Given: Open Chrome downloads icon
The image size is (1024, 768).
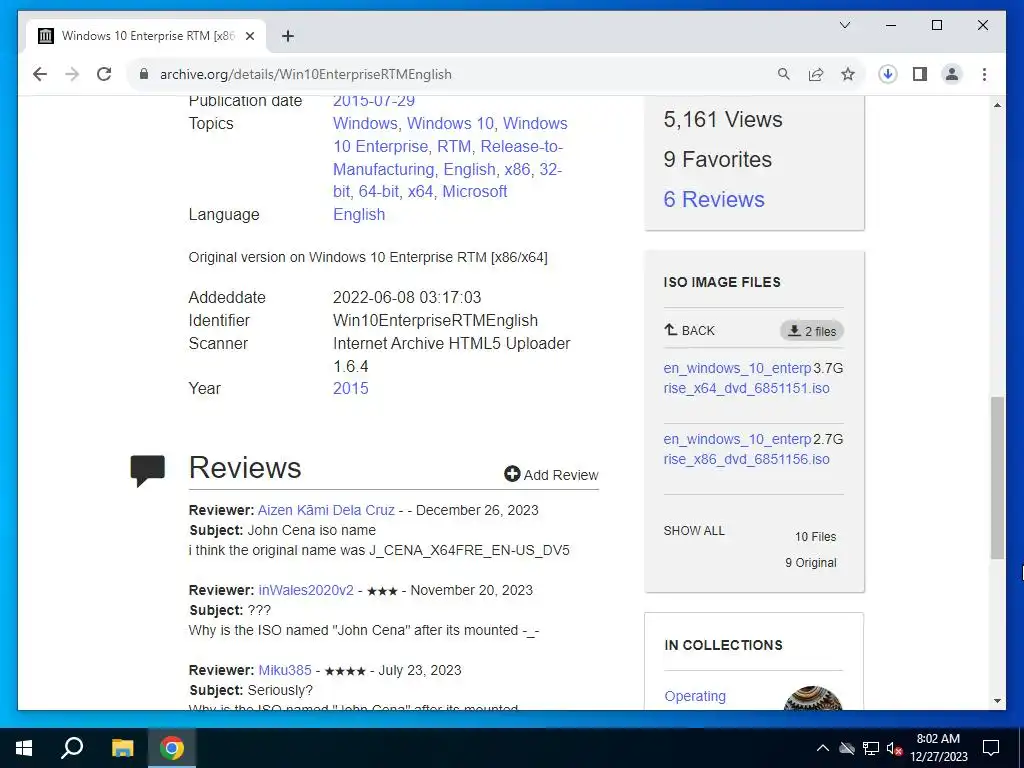Looking at the screenshot, I should pyautogui.click(x=888, y=74).
